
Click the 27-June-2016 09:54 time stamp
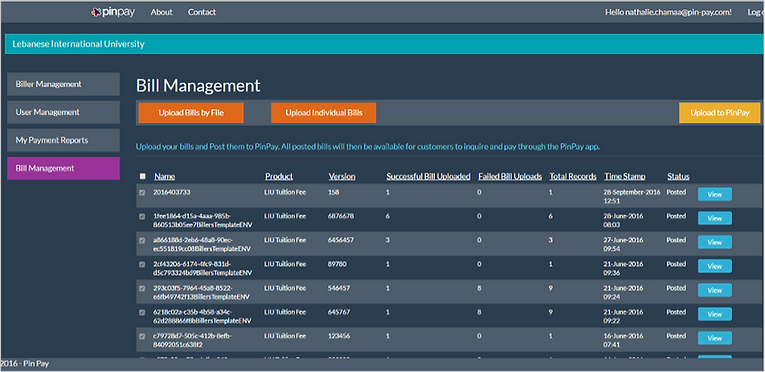[624, 244]
